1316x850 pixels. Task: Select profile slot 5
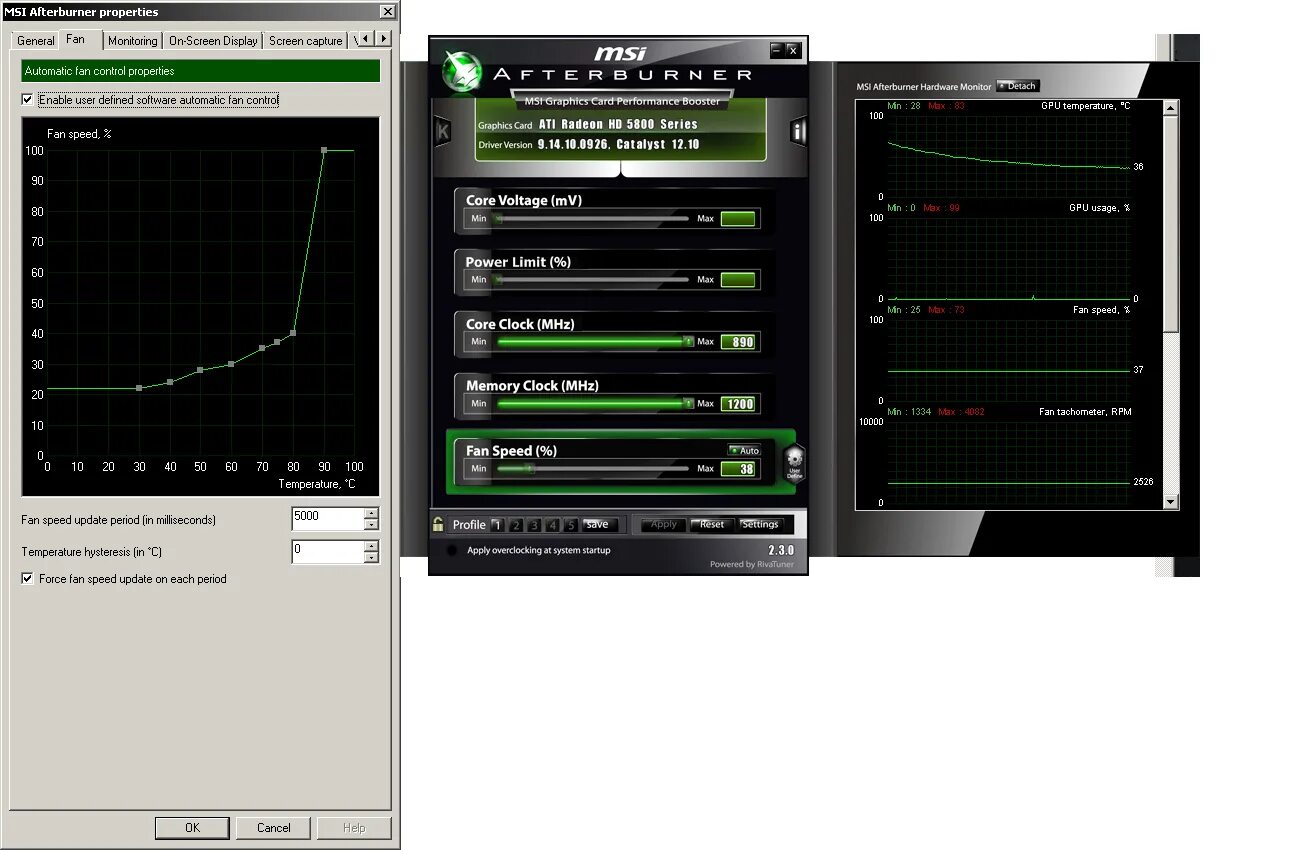point(570,524)
